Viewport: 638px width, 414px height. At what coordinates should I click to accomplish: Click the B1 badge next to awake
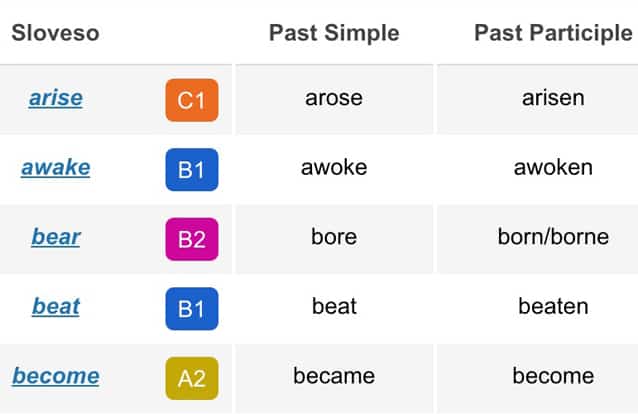192,170
